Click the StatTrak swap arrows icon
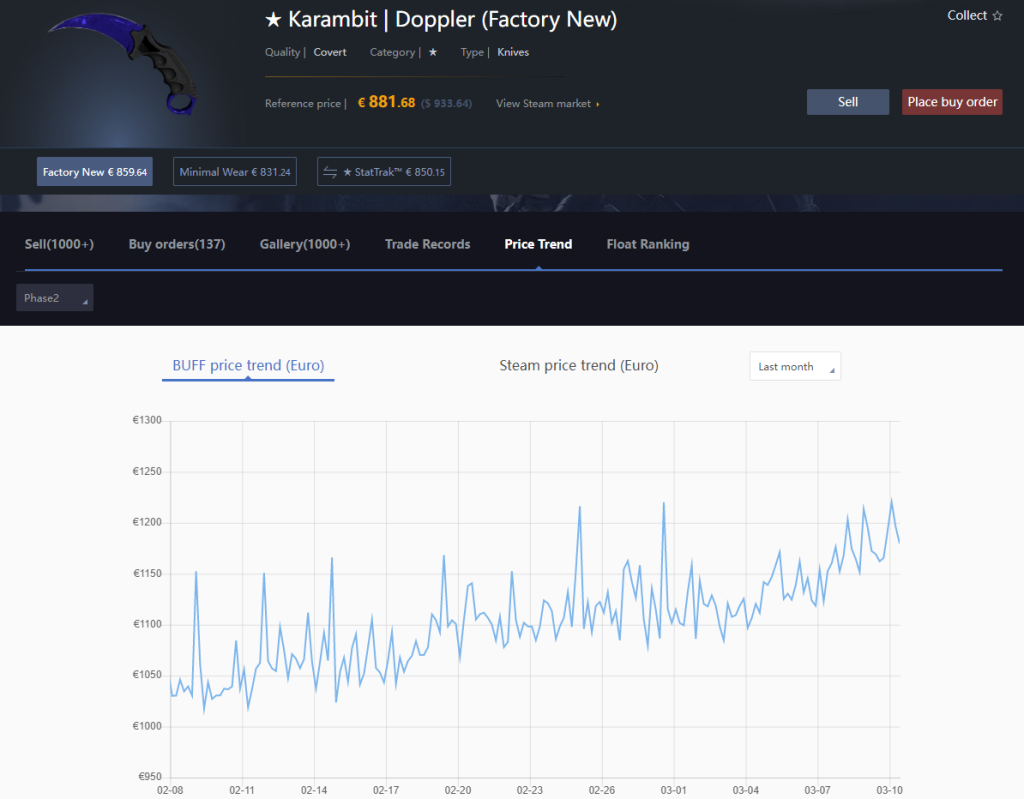The image size is (1024, 799). [x=330, y=172]
